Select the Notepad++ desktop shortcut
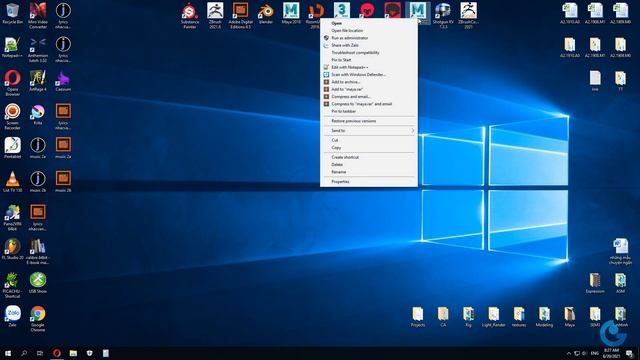Image resolution: width=640 pixels, height=360 pixels. (12, 47)
